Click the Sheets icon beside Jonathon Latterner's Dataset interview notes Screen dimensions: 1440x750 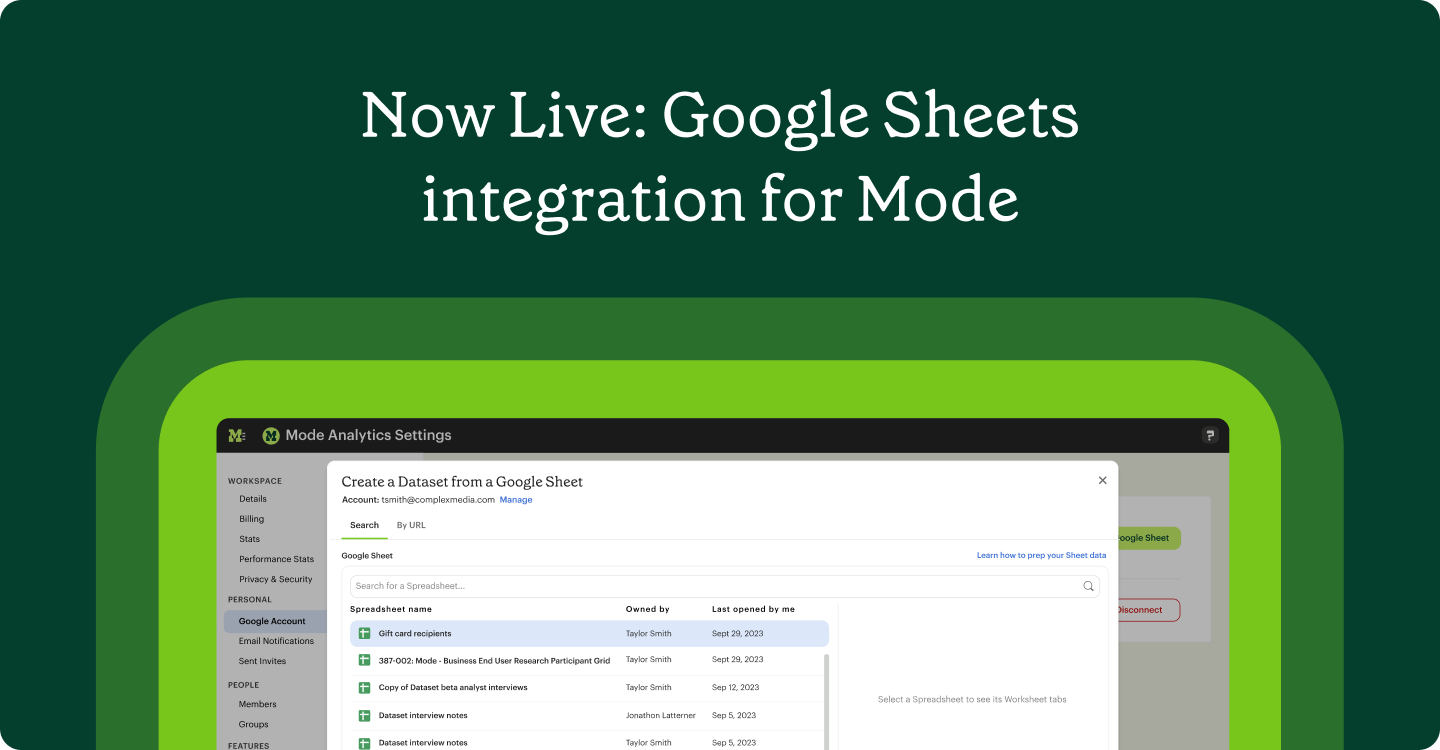click(364, 715)
